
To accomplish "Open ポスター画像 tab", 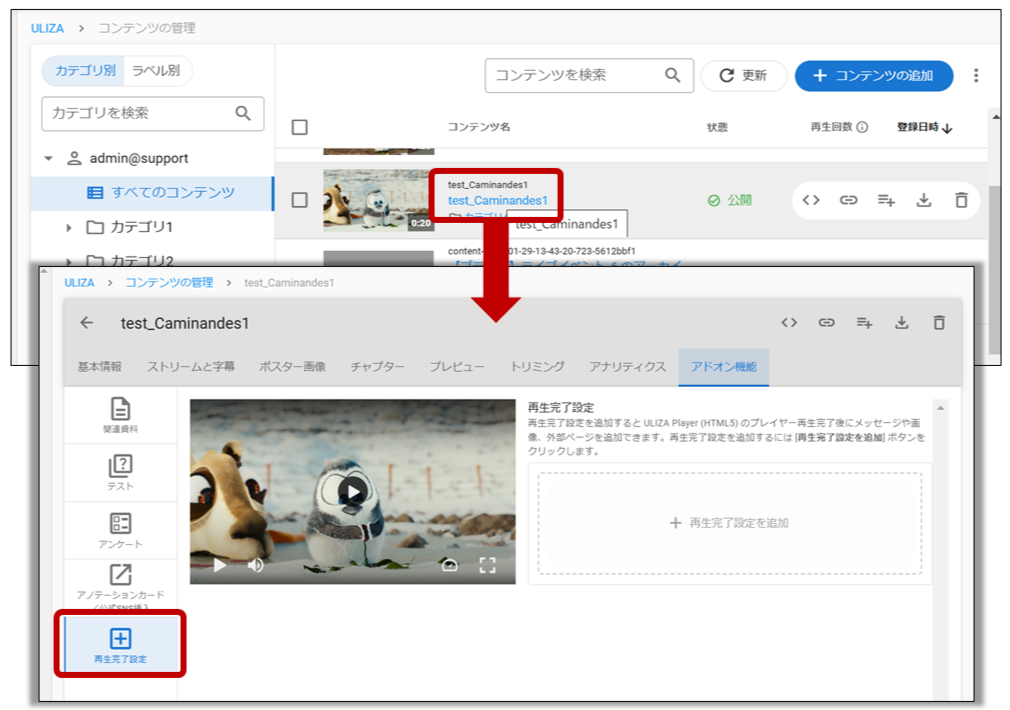I will (292, 367).
